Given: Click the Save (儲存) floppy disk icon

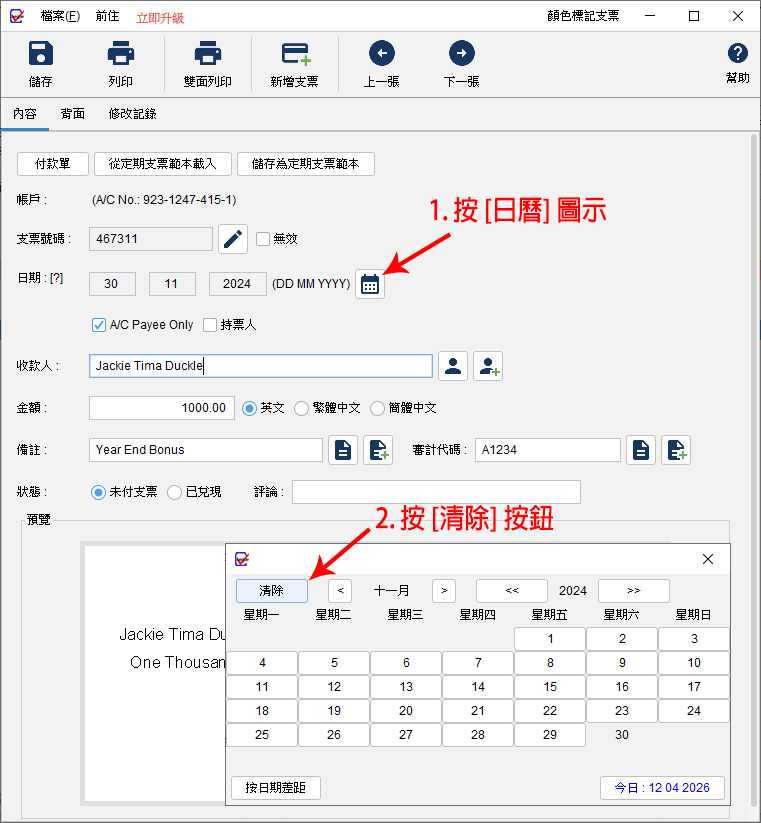Looking at the screenshot, I should 40,54.
